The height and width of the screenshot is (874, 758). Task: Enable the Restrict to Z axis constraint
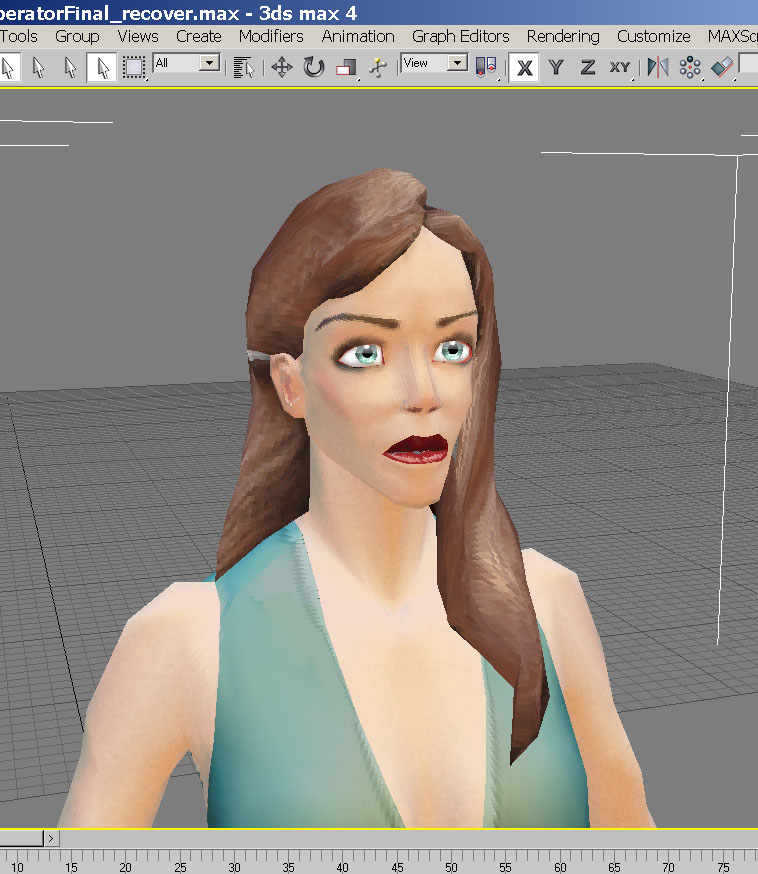pos(588,67)
